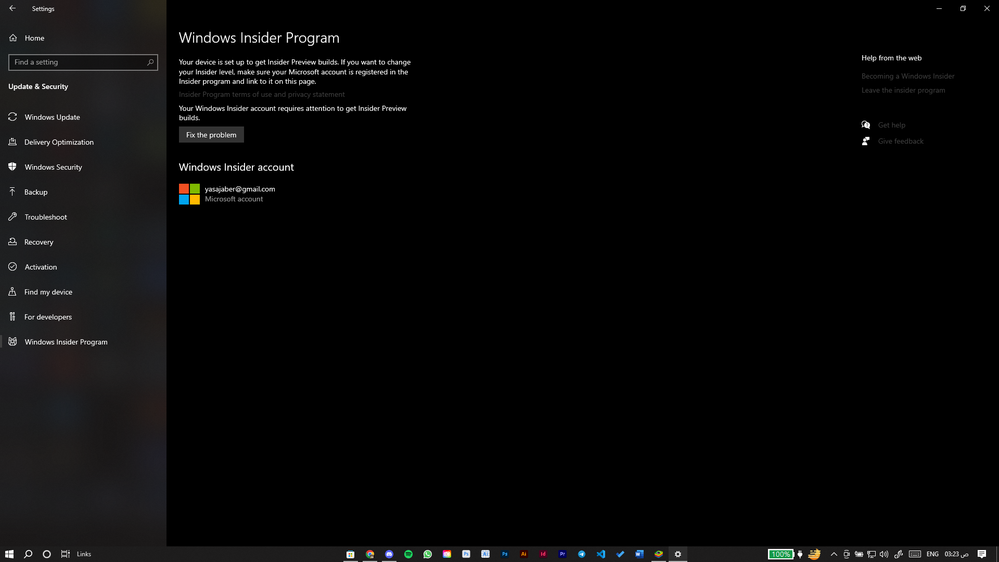
Task: Click the search magnifier in settings box
Action: point(150,62)
